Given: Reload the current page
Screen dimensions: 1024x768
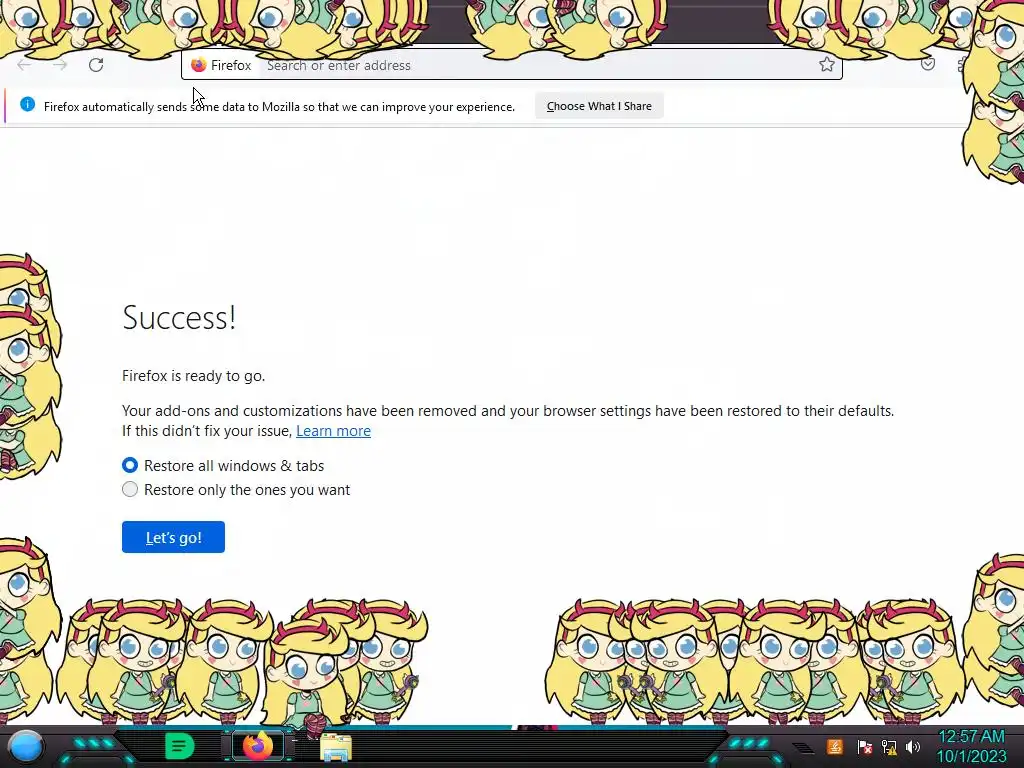Looking at the screenshot, I should [96, 65].
